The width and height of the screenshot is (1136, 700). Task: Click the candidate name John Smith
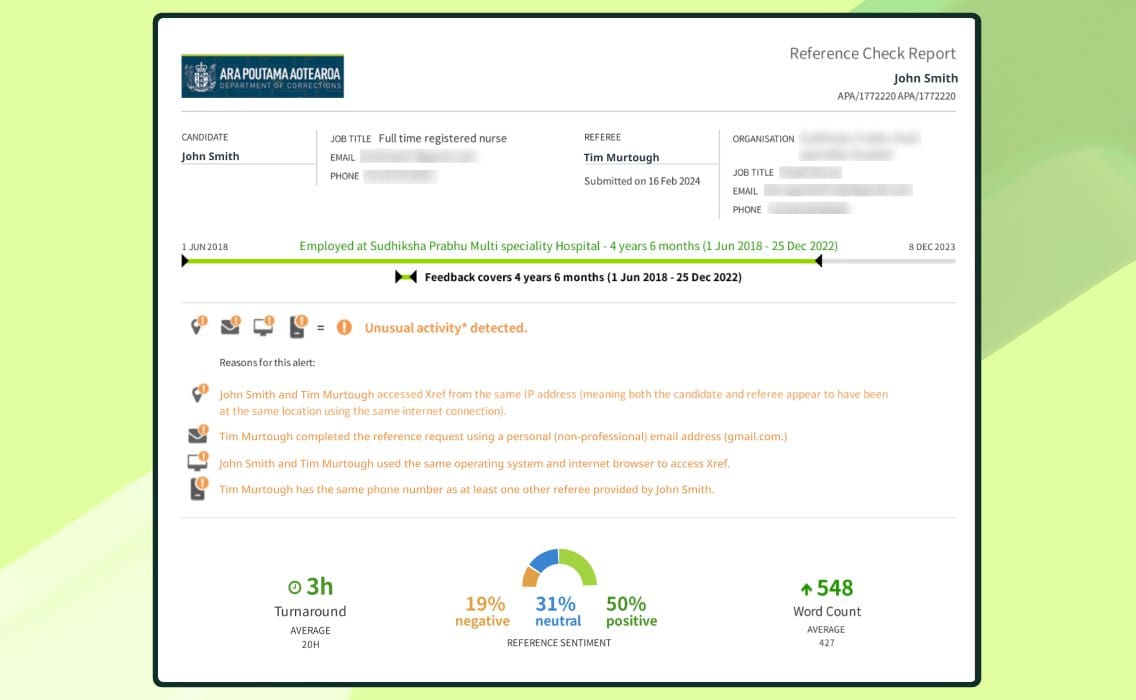coord(211,156)
